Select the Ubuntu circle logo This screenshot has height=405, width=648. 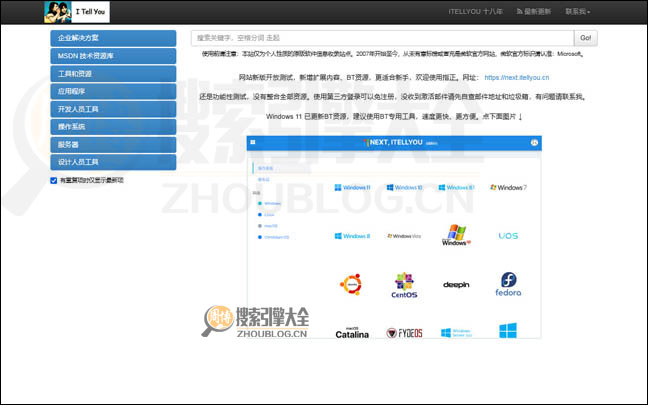click(351, 284)
